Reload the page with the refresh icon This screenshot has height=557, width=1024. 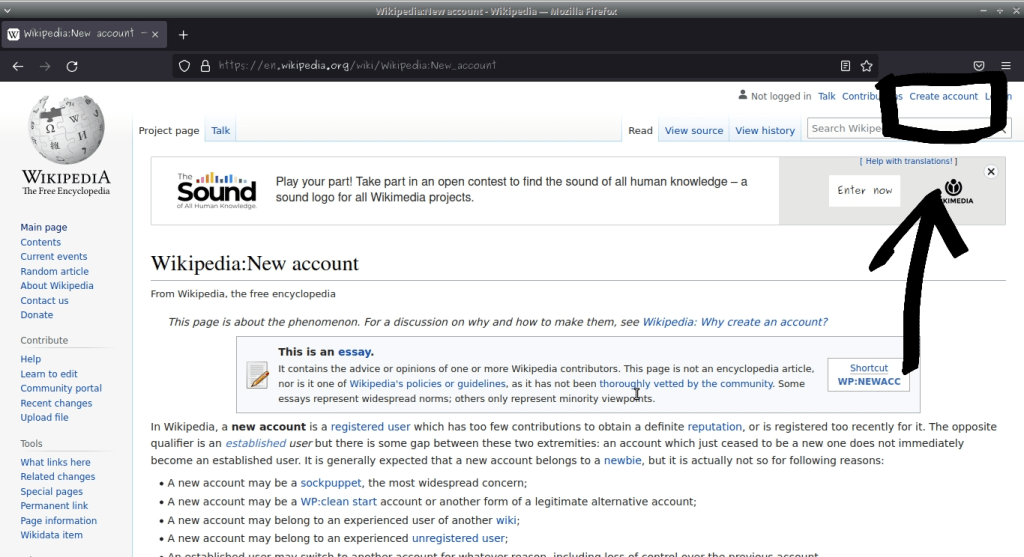(72, 66)
